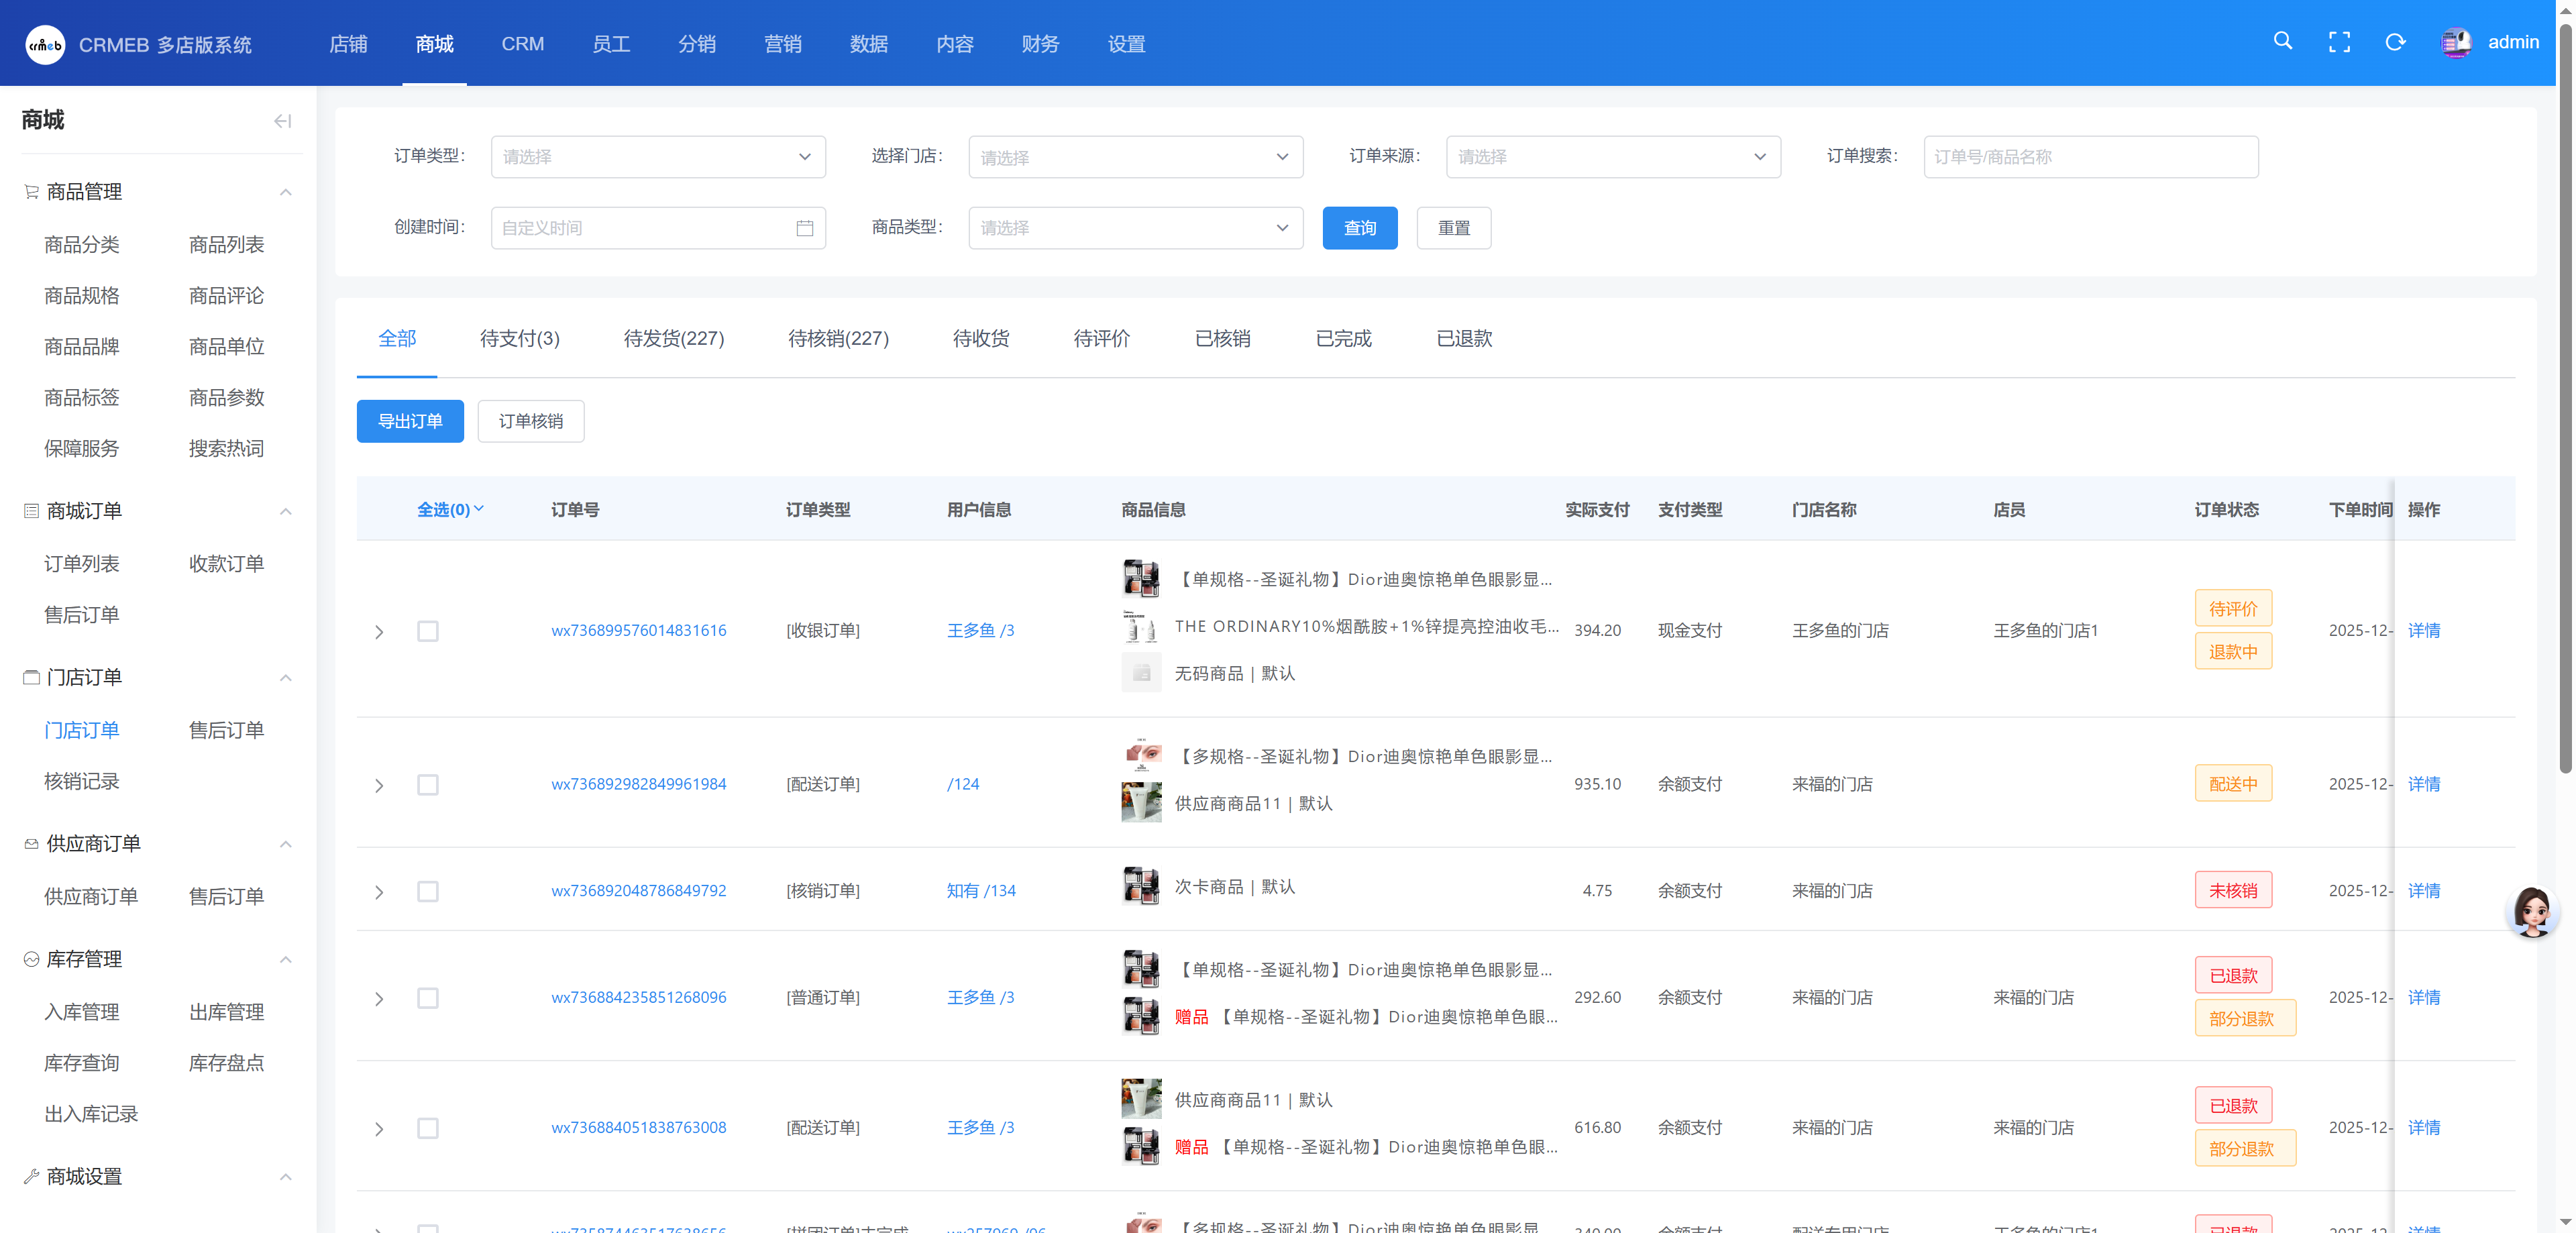Click the 订单搜索 input field
The image size is (2576, 1233).
[2090, 157]
